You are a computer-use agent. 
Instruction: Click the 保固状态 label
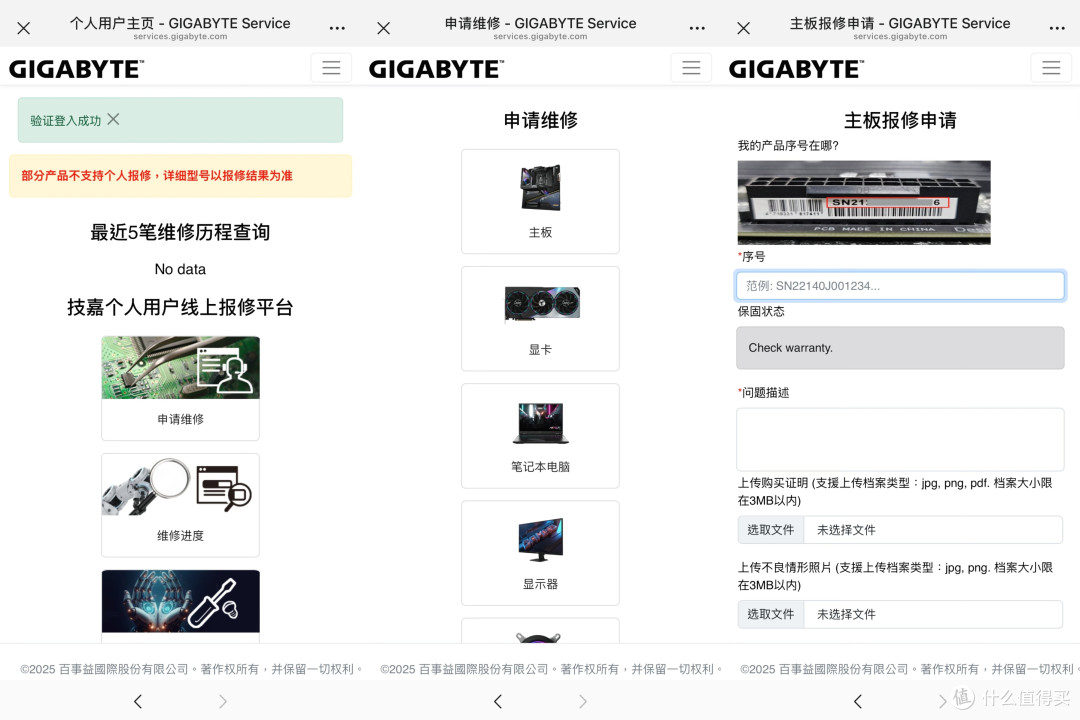coord(761,311)
